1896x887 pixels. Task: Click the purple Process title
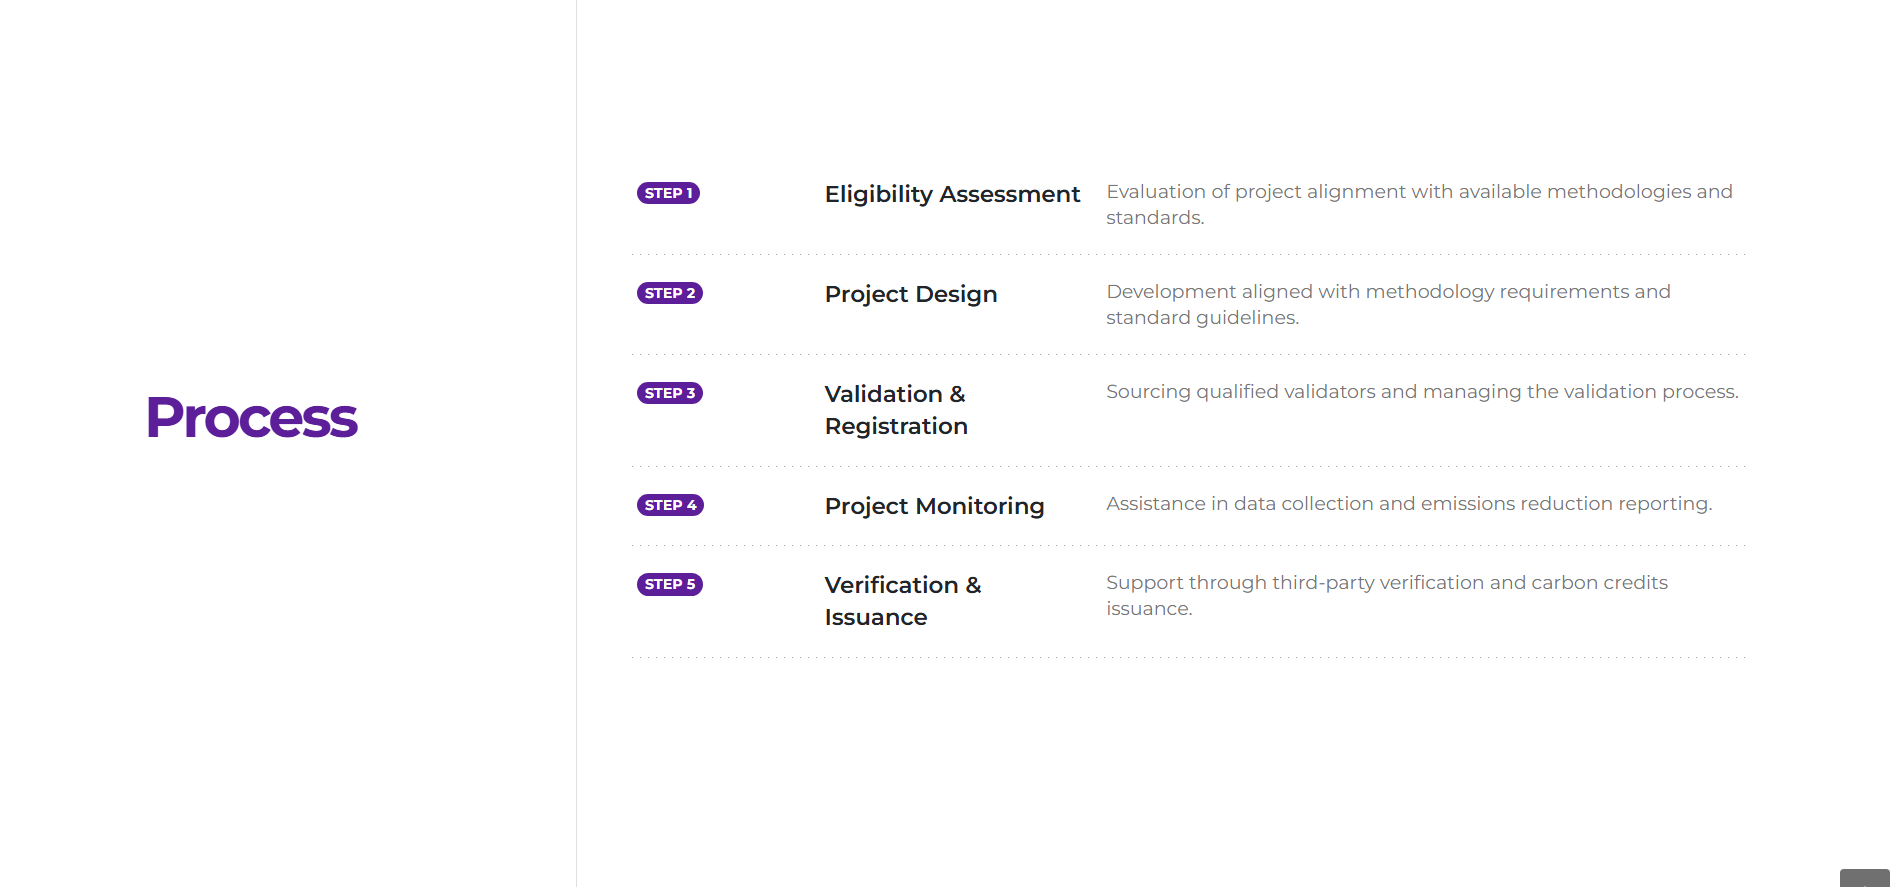[252, 418]
